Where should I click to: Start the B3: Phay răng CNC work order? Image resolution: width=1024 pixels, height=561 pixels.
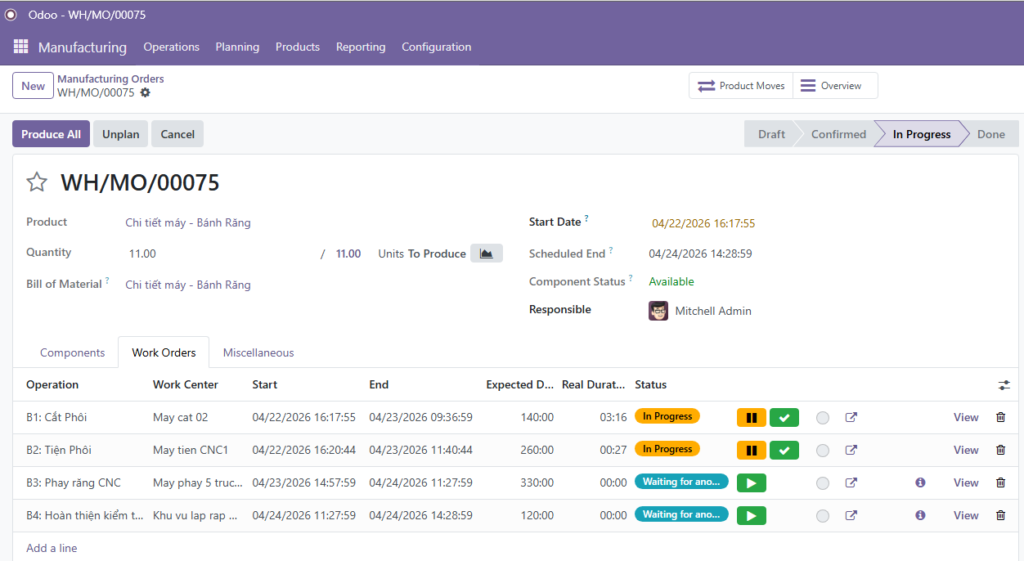751,483
